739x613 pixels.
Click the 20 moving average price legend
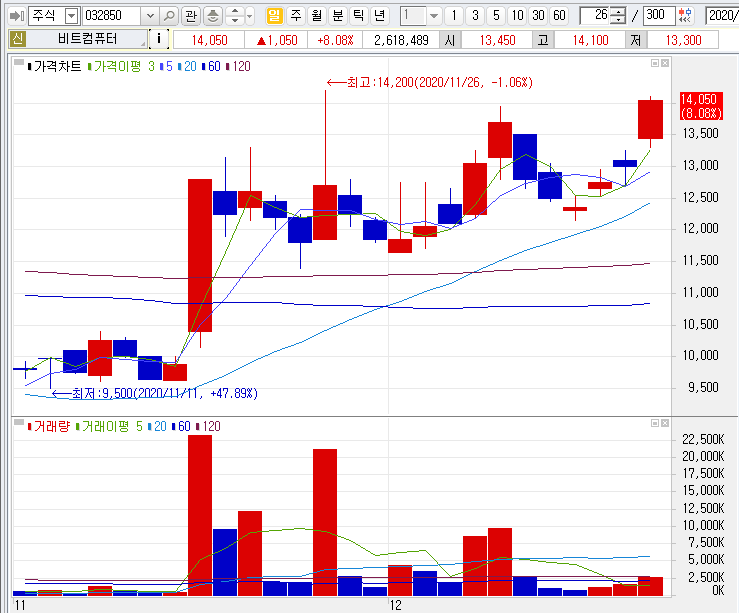[x=187, y=66]
